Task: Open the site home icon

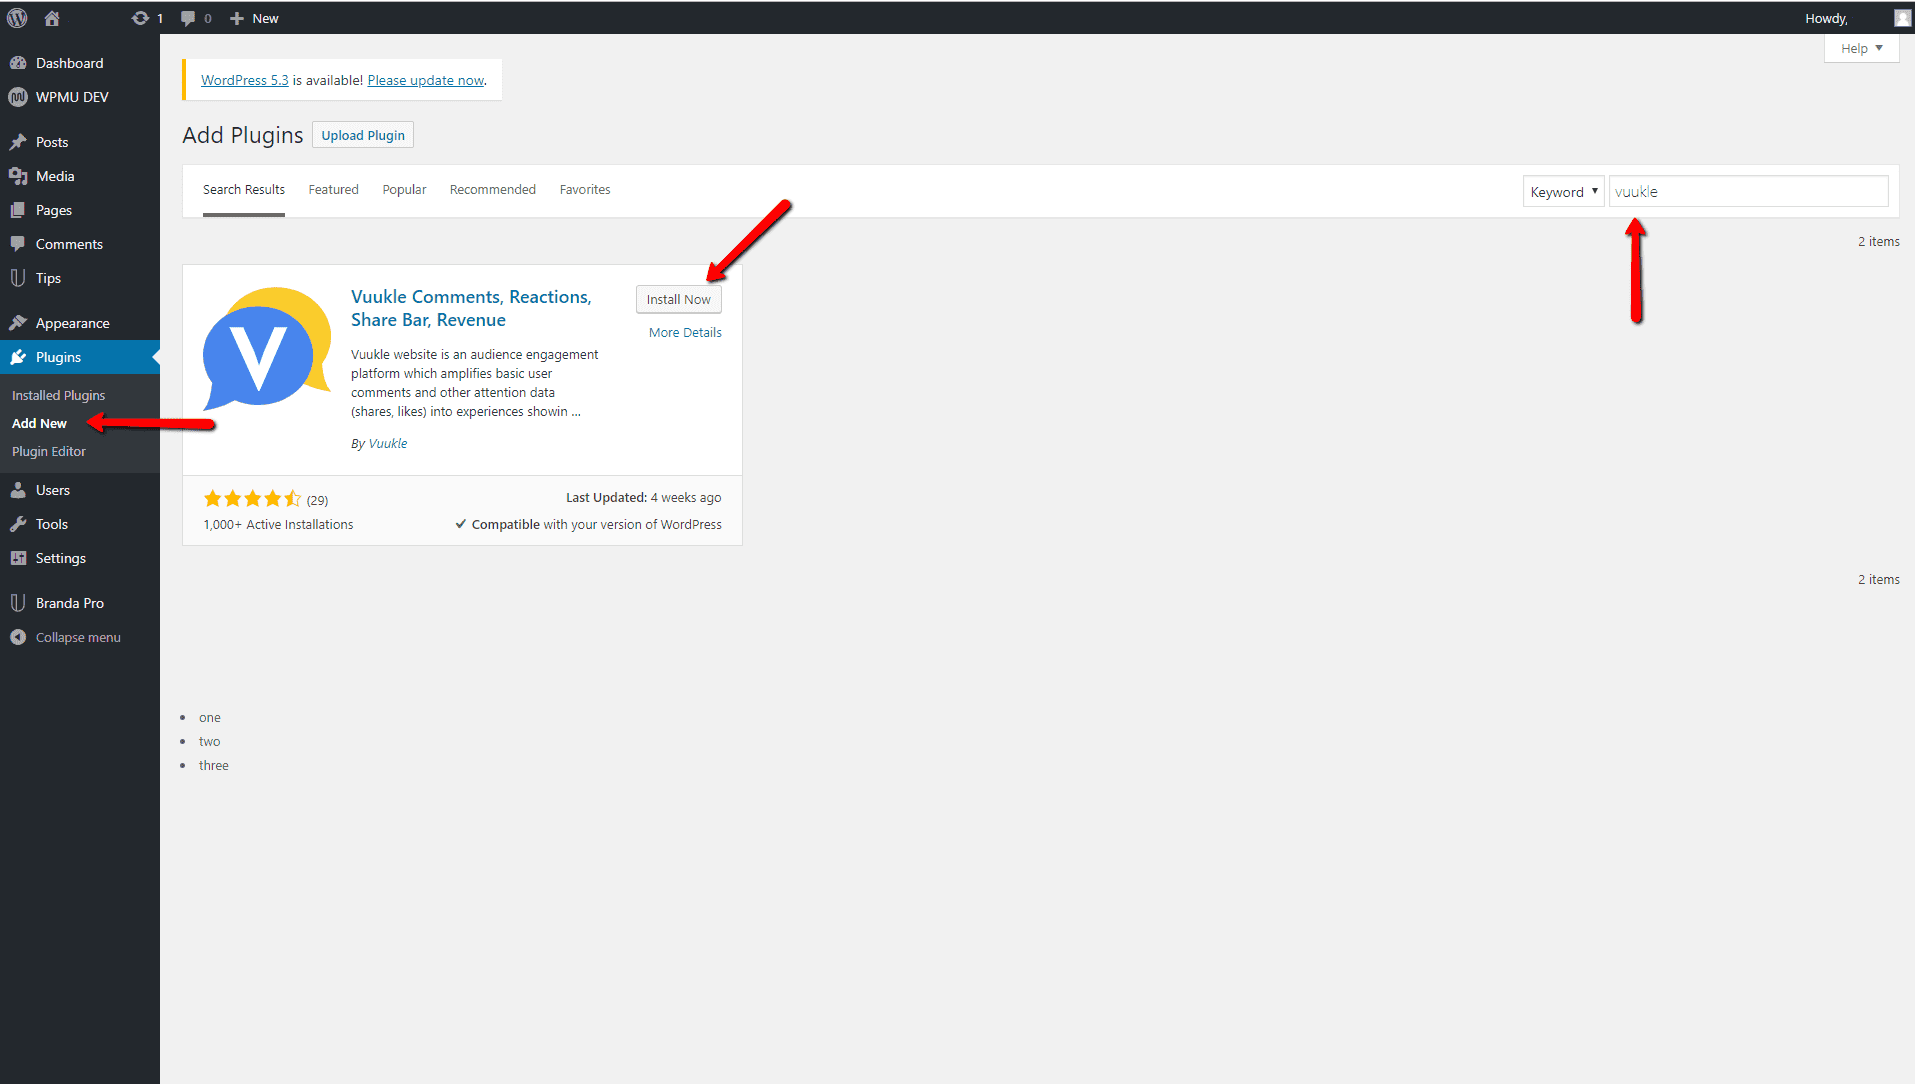Action: [x=52, y=18]
